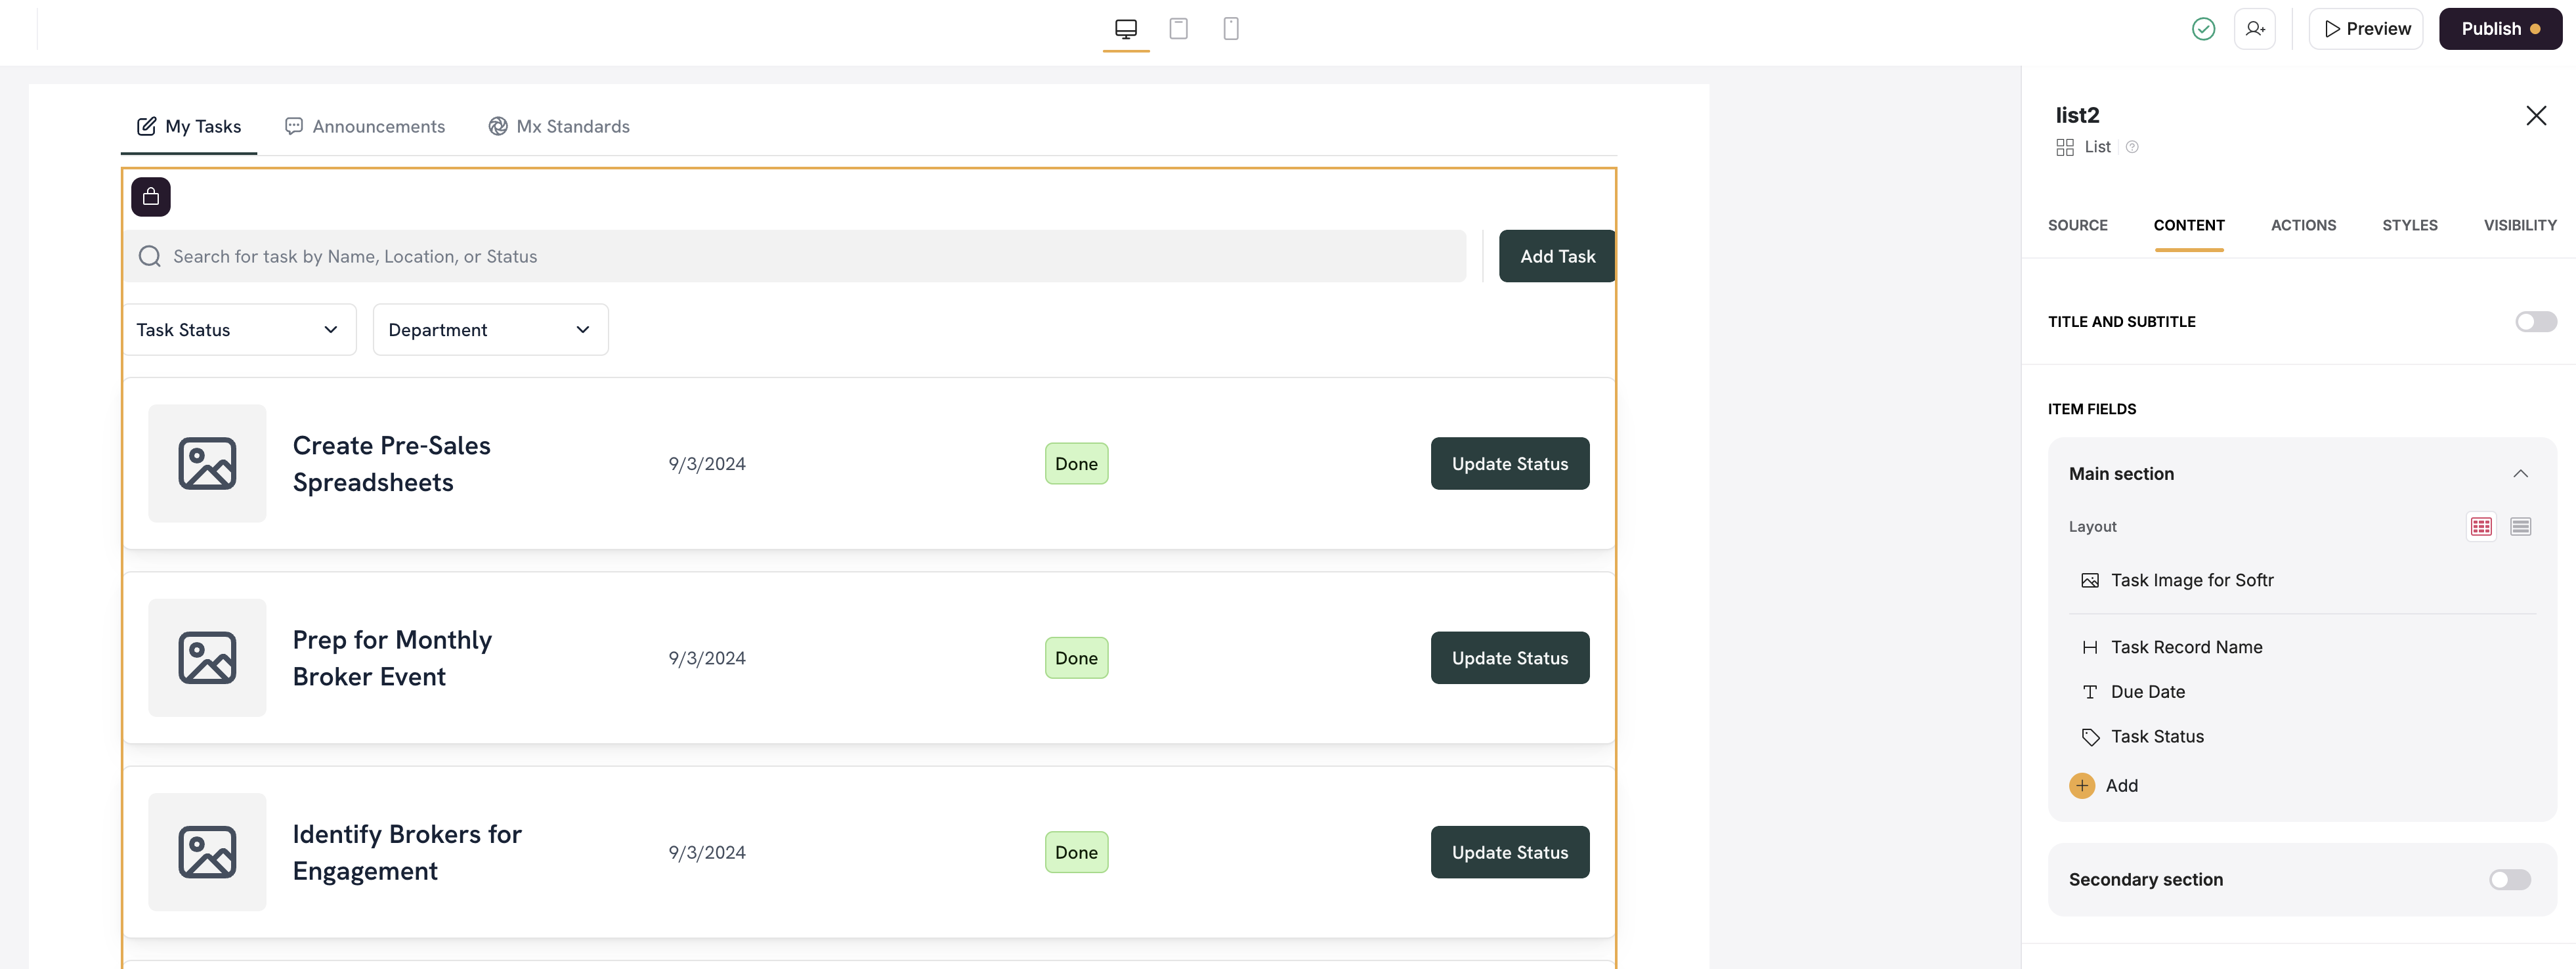Click the orange plus Add icon

click(2082, 786)
